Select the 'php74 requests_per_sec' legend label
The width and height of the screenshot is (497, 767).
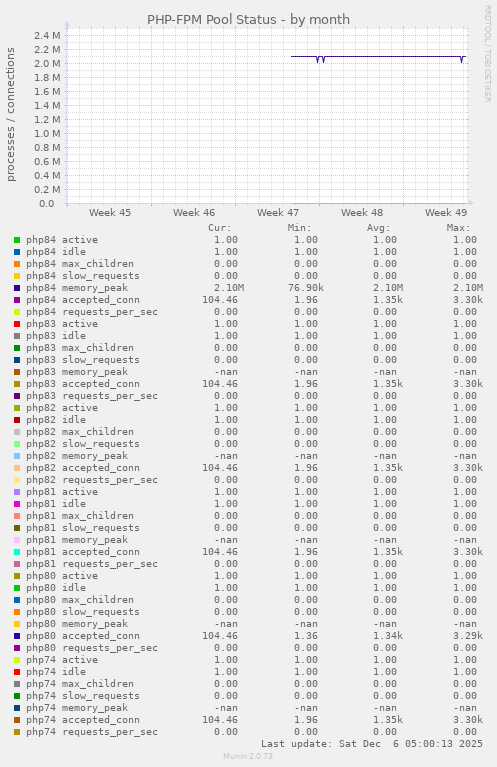click(92, 732)
